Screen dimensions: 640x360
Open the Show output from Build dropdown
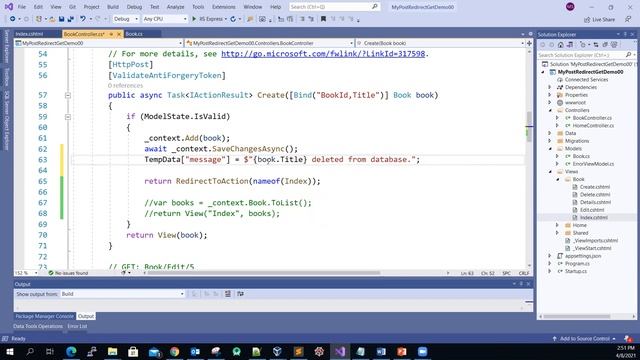122,294
